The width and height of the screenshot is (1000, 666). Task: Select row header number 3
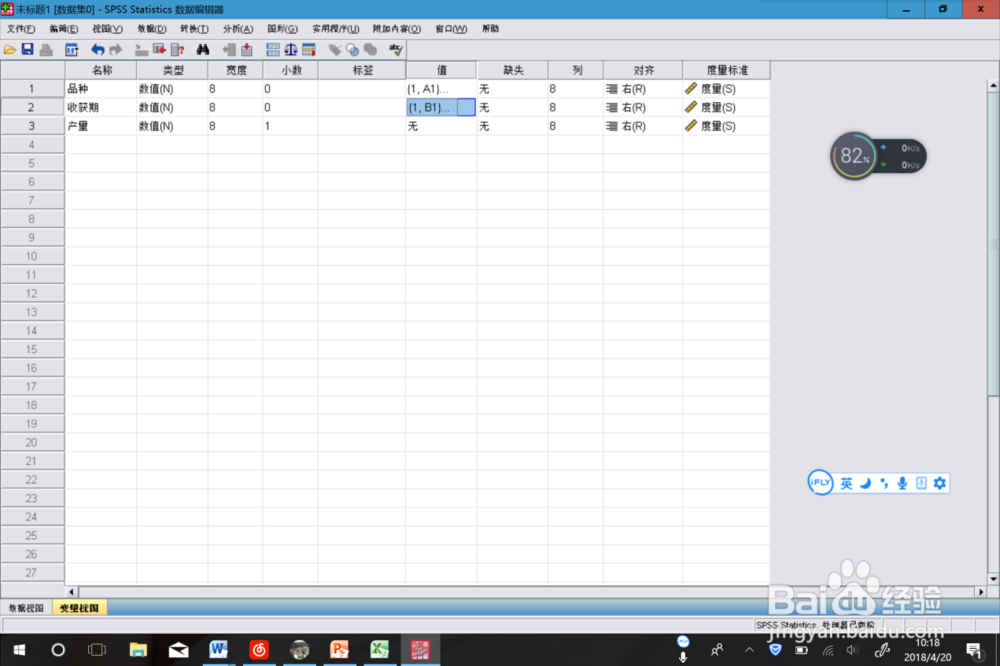point(32,126)
